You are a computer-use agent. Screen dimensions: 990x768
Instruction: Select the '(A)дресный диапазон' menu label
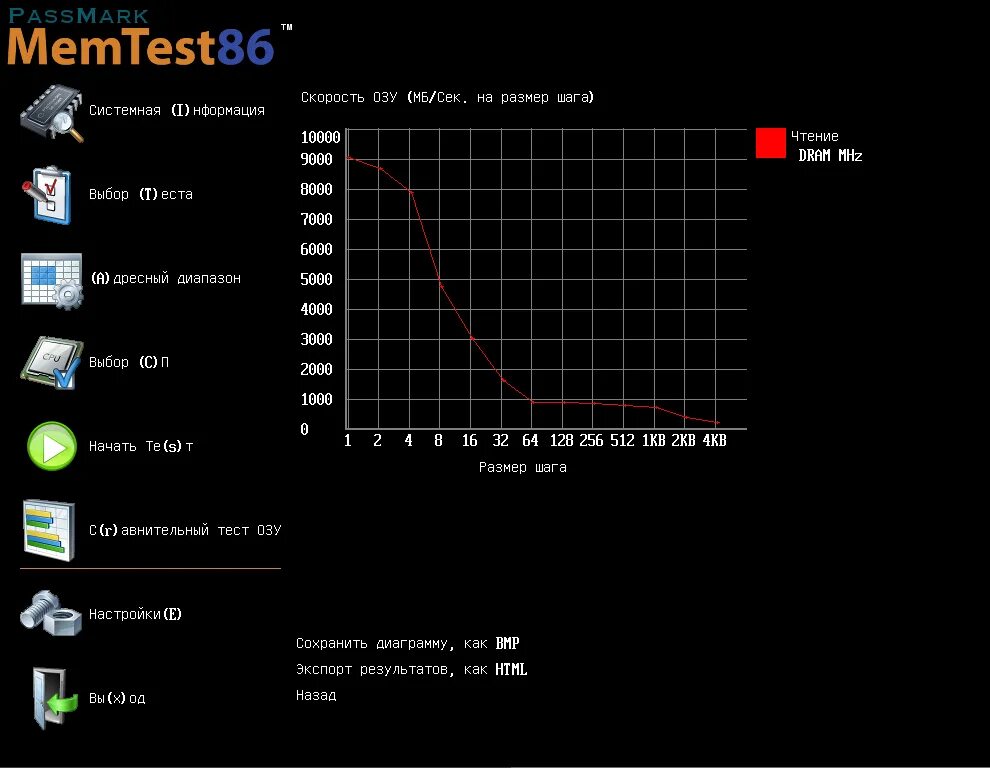pyautogui.click(x=166, y=279)
